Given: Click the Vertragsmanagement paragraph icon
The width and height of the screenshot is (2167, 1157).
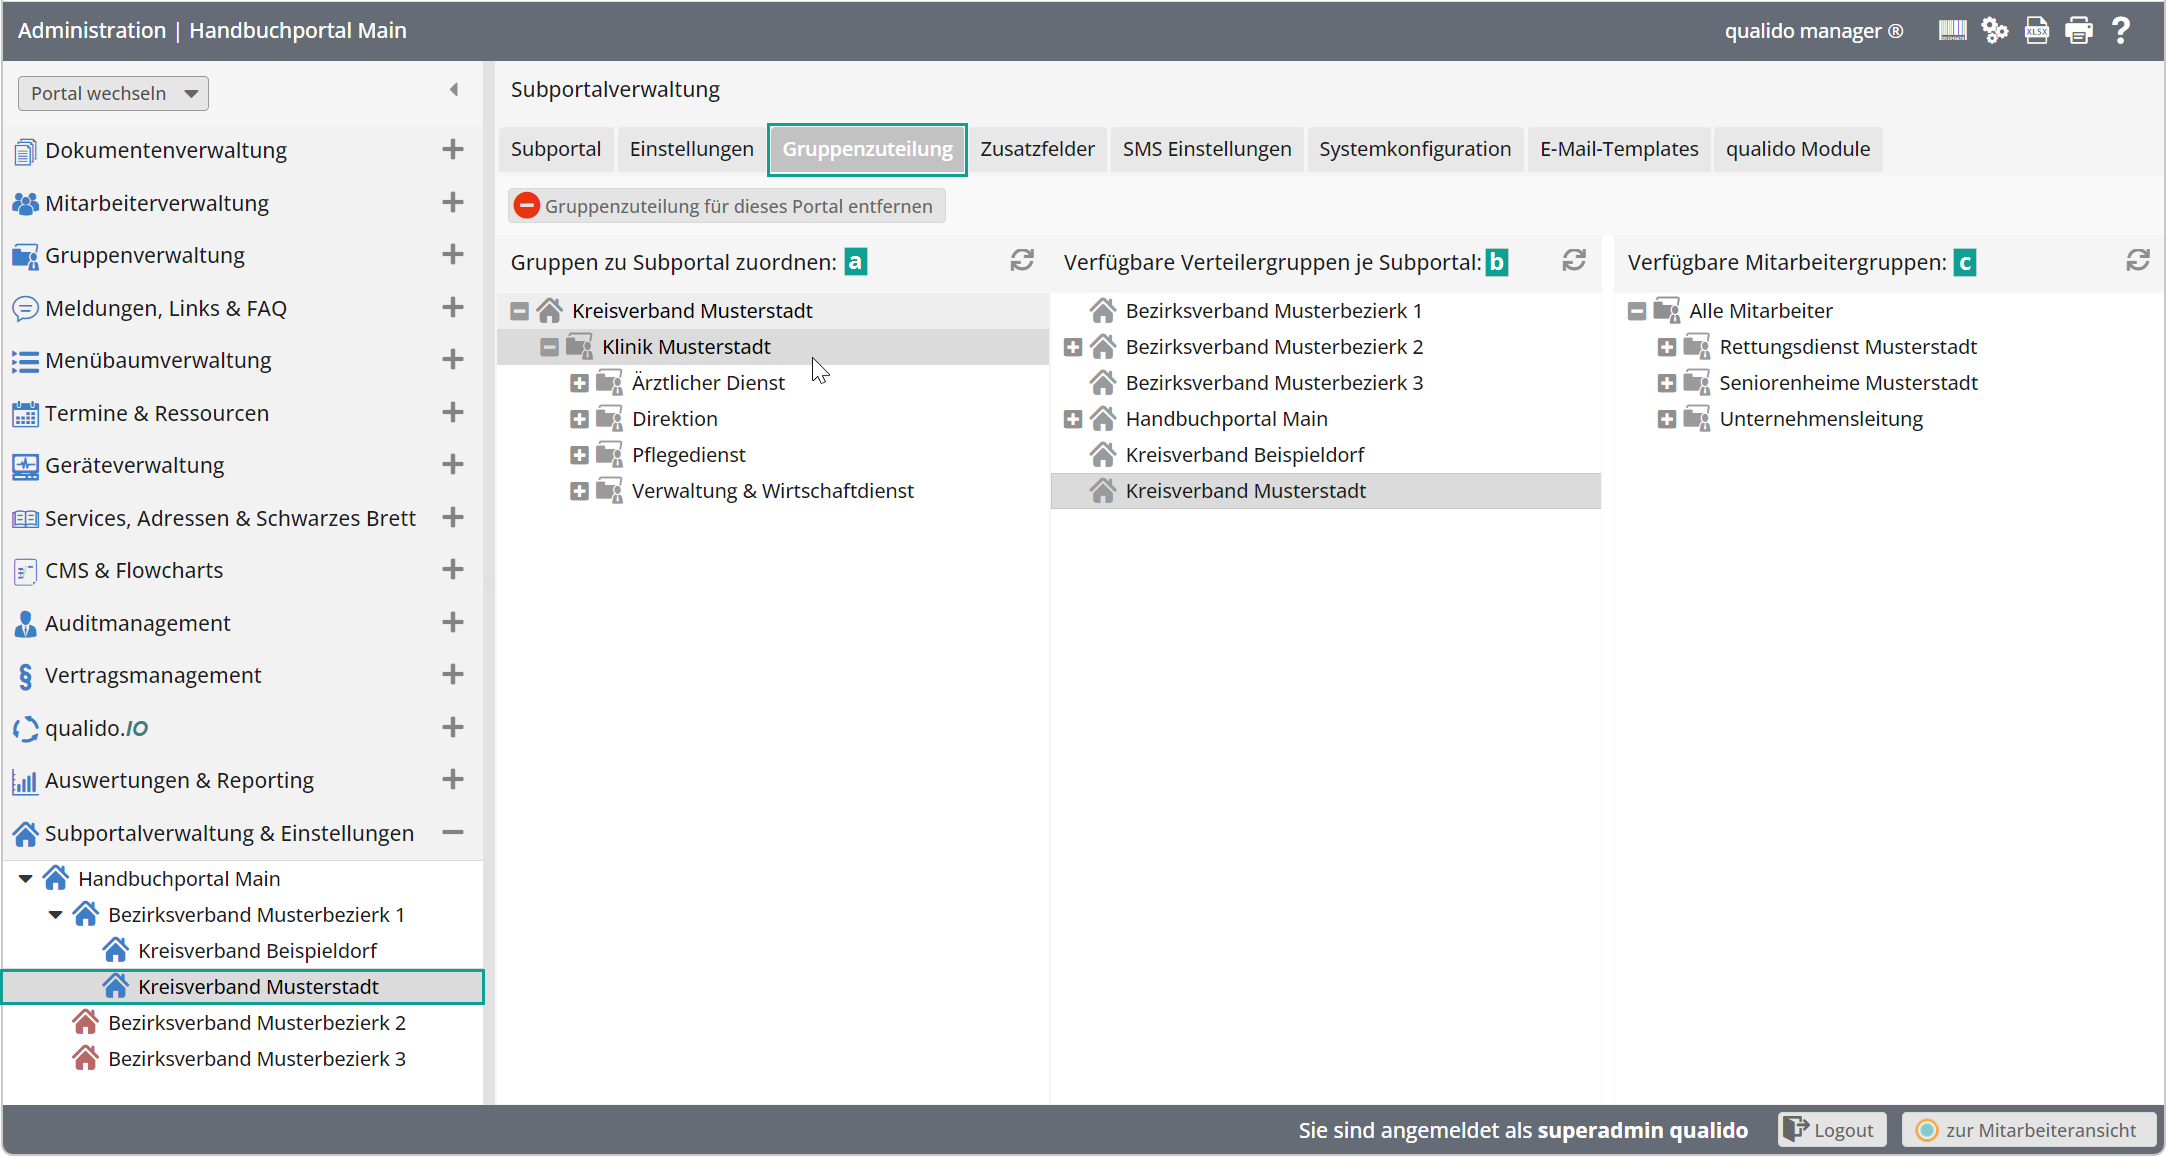Looking at the screenshot, I should [x=25, y=676].
